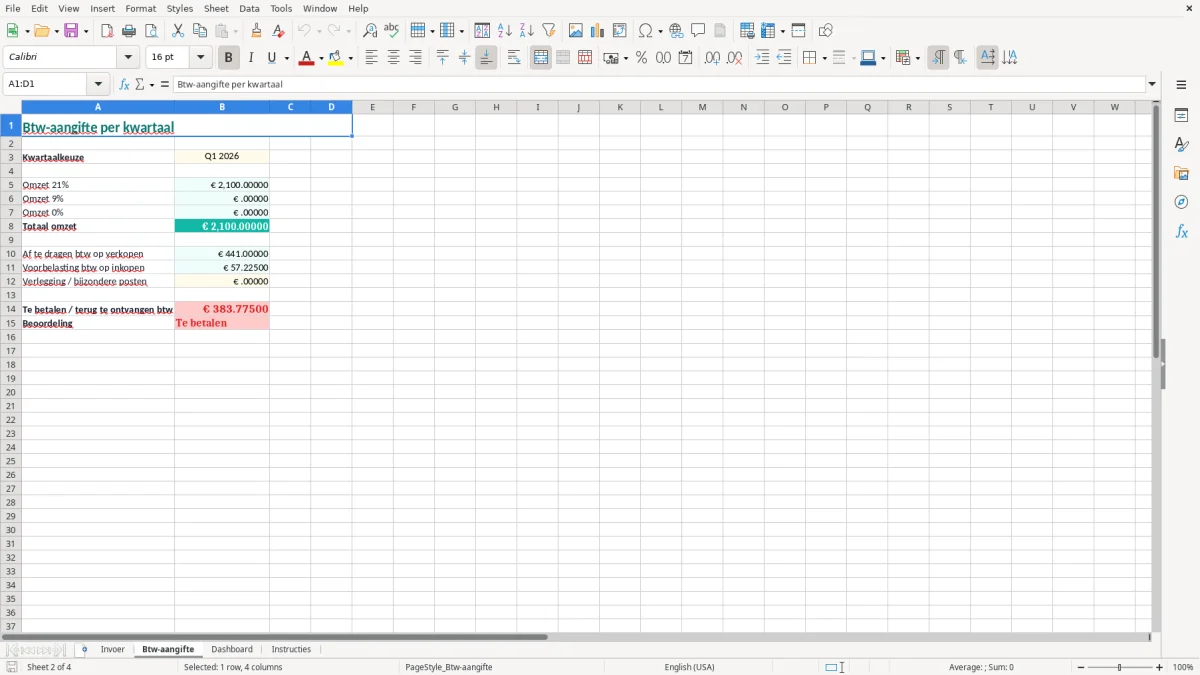1200x675 pixels.
Task: Toggle Merge and Center Cells button
Action: pos(541,58)
